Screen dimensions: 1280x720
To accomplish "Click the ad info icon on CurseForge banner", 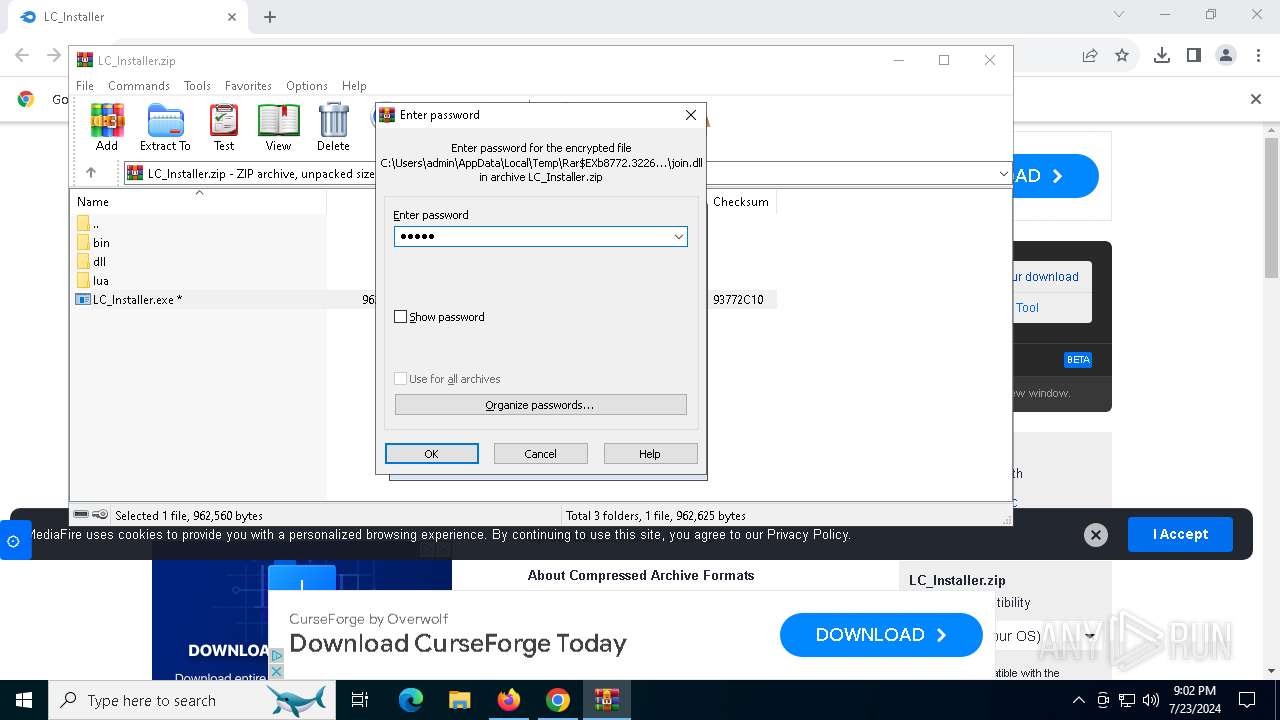I will pos(277,656).
